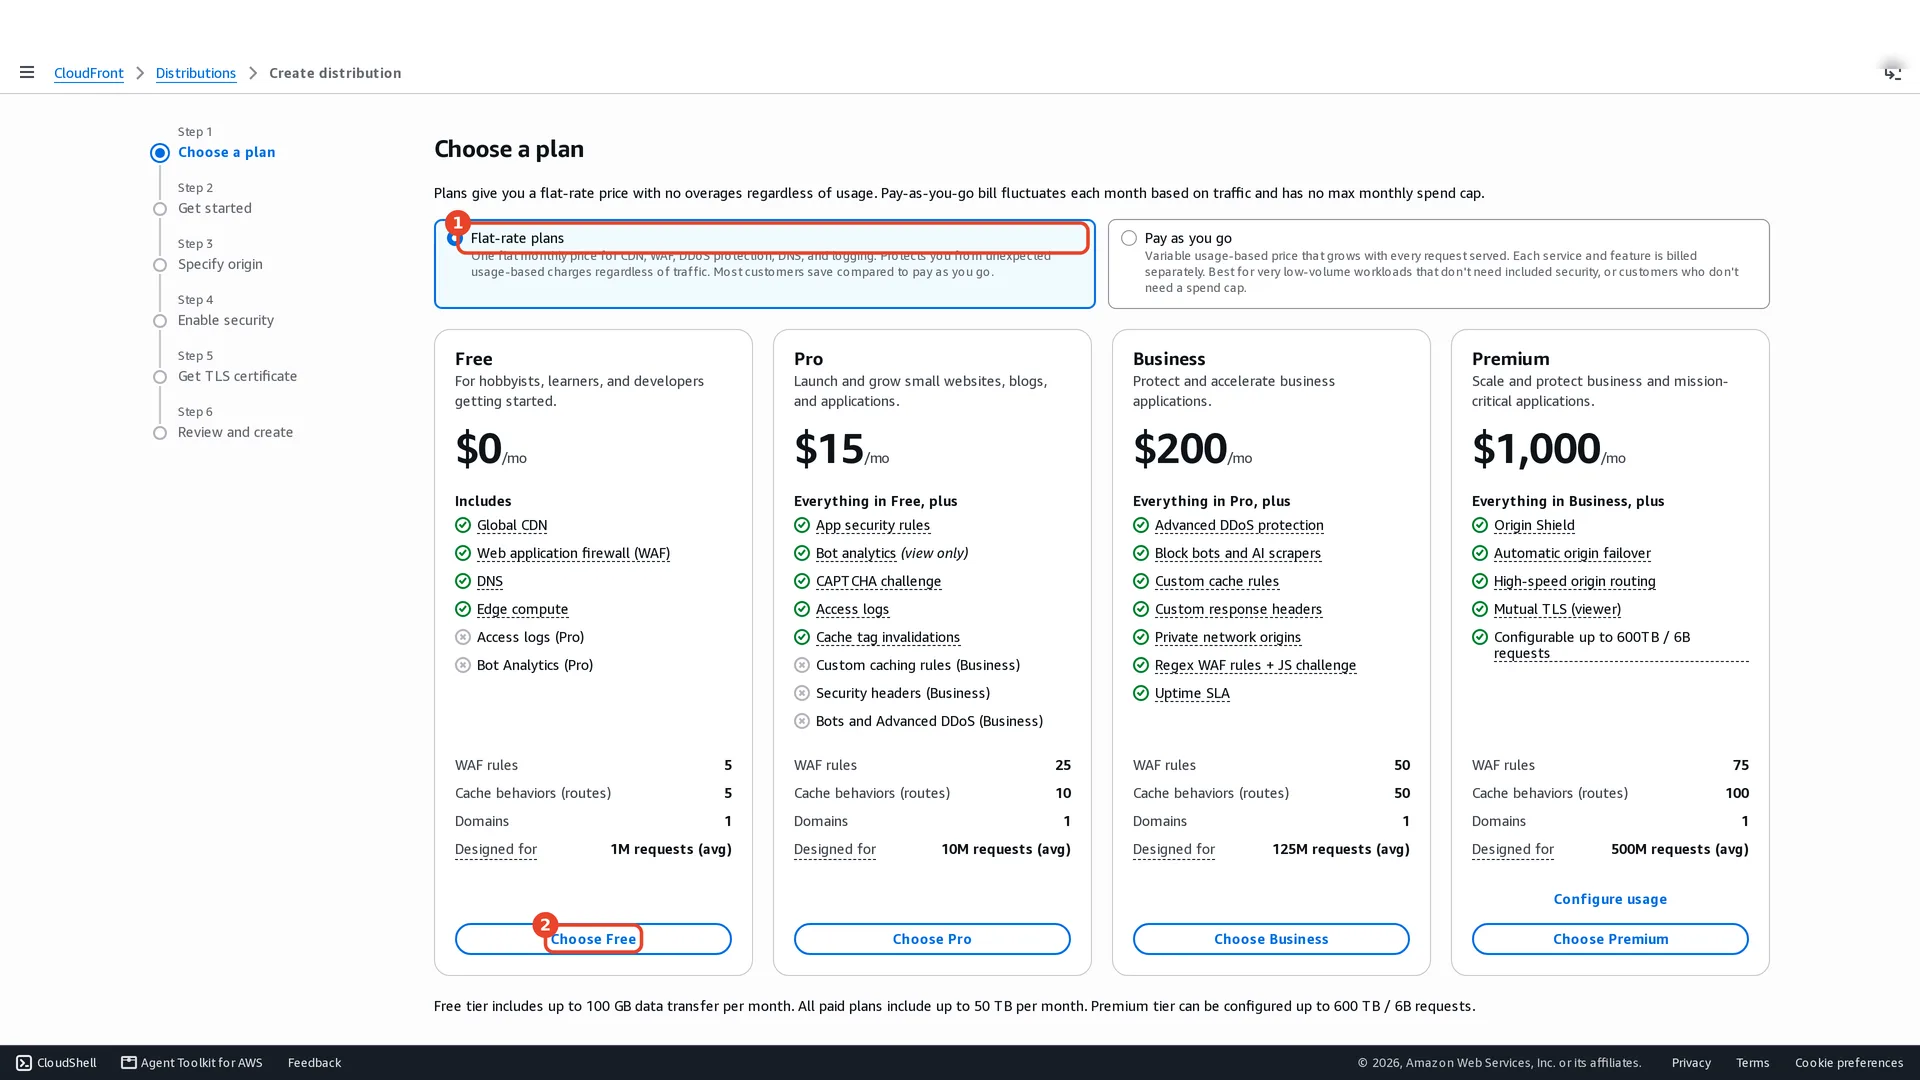Open Uptime SLA info
The image size is (1920, 1080).
point(1192,693)
